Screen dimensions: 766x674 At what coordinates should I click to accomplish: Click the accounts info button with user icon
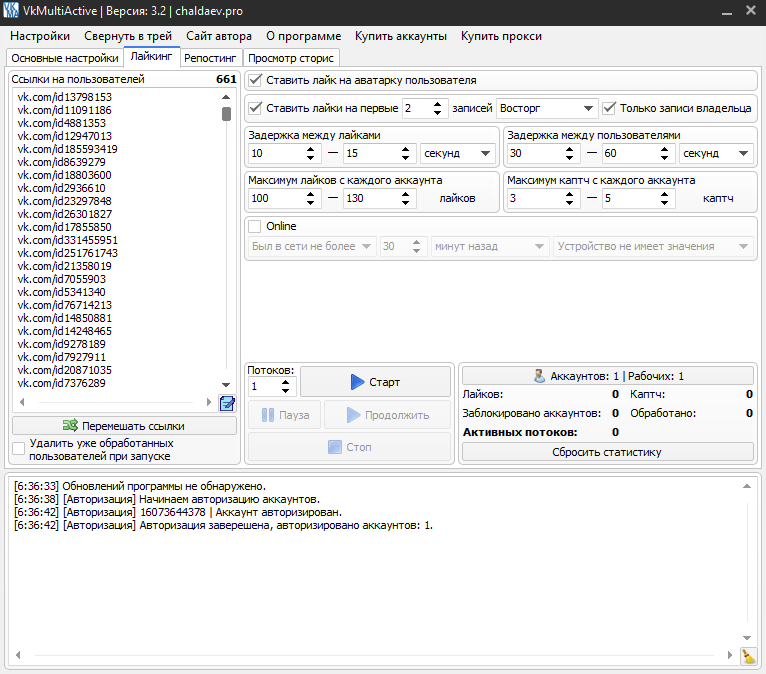(x=608, y=376)
